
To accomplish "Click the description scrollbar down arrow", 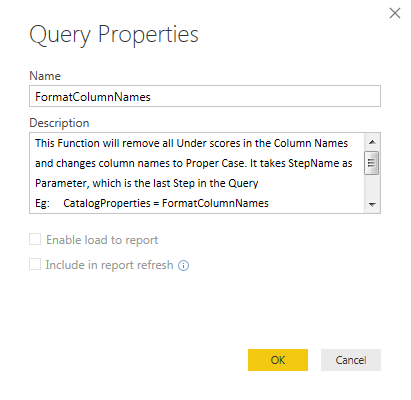I will coord(372,204).
